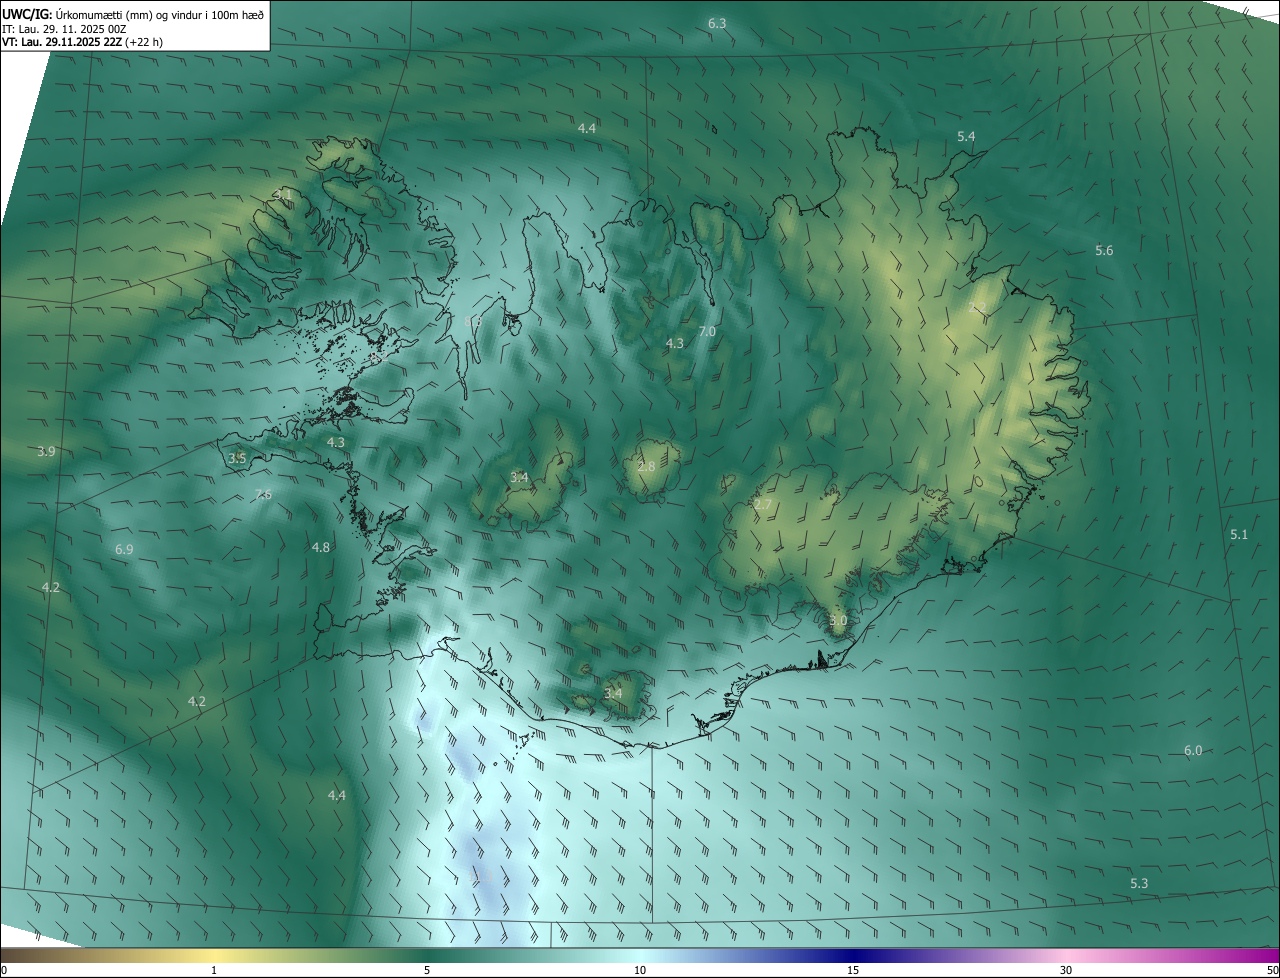Click the 6.3 value on the map

click(x=717, y=23)
